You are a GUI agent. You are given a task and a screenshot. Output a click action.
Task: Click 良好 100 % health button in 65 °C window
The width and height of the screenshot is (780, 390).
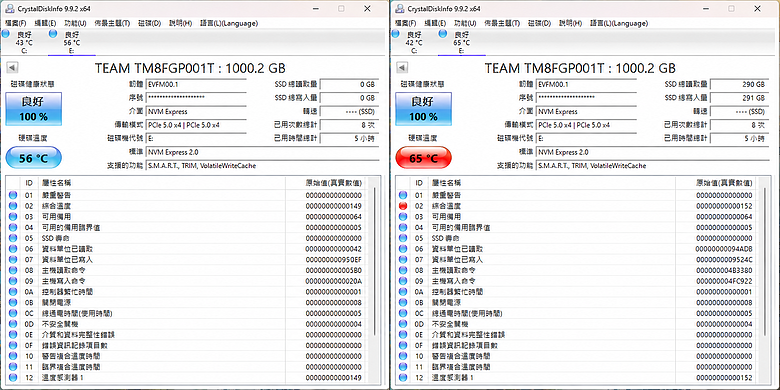pos(424,108)
